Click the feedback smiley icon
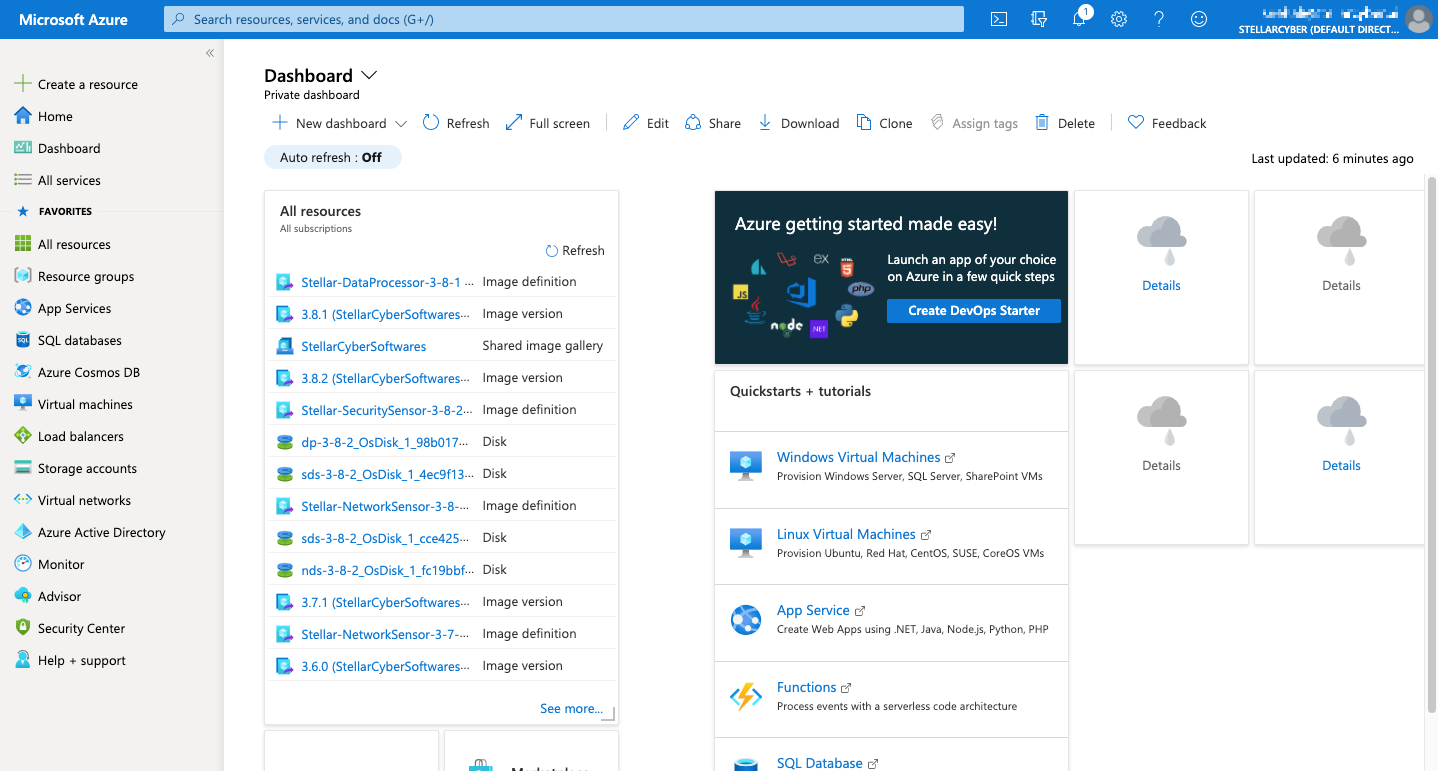Image resolution: width=1438 pixels, height=771 pixels. (x=1199, y=19)
